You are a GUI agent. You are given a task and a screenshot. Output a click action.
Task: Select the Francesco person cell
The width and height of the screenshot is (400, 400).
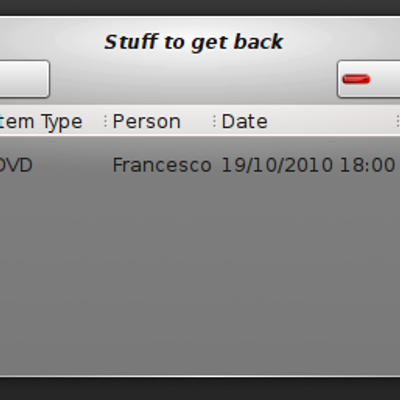(162, 165)
